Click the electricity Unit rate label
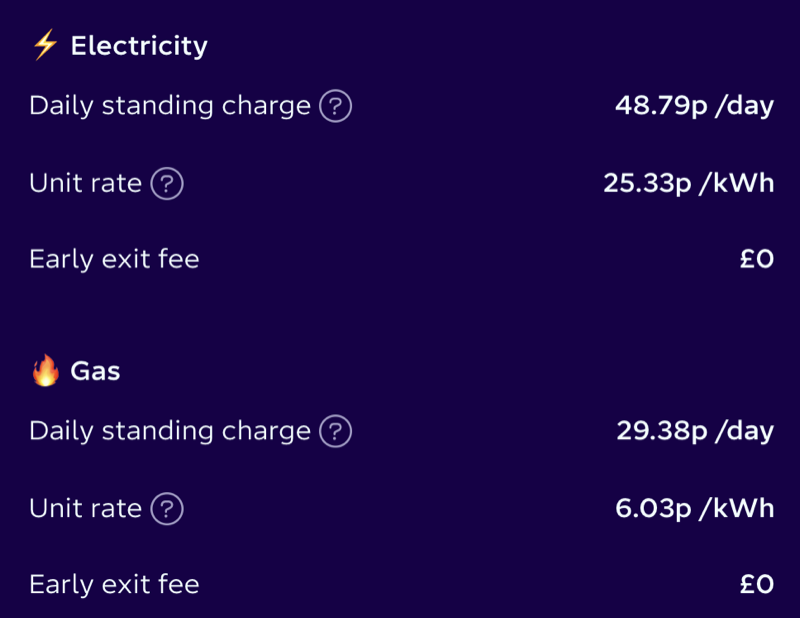 tap(85, 184)
